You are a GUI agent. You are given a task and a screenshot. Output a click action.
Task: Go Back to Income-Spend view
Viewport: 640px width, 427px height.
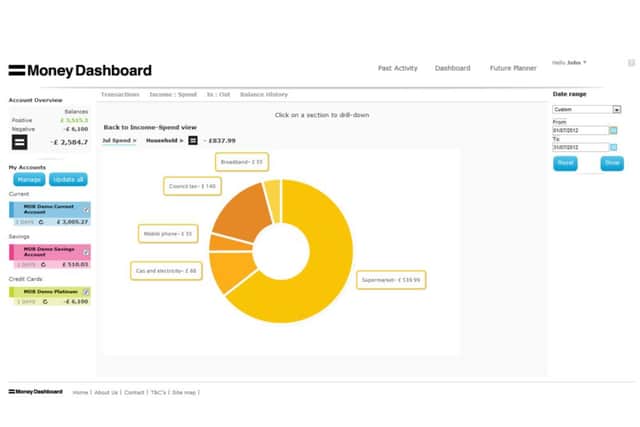(150, 127)
